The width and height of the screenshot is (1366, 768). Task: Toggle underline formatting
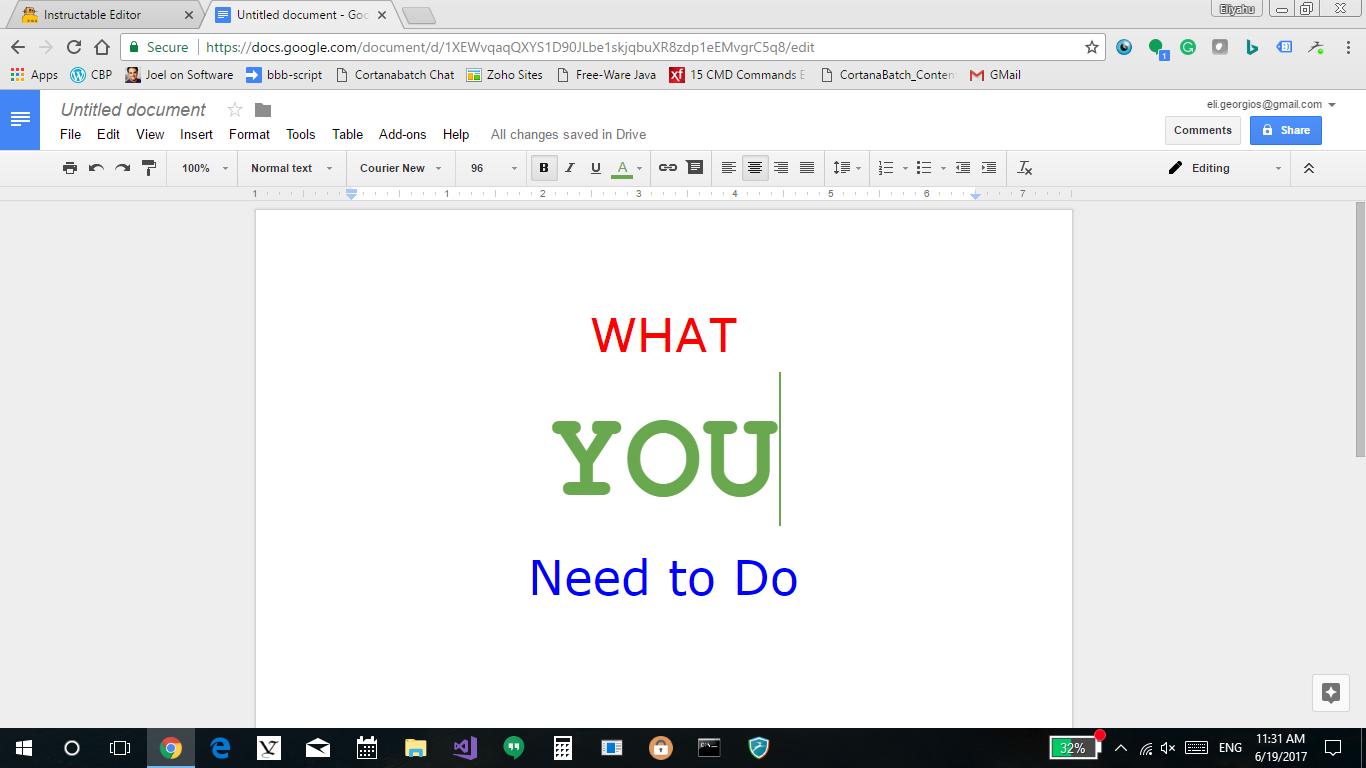tap(596, 168)
